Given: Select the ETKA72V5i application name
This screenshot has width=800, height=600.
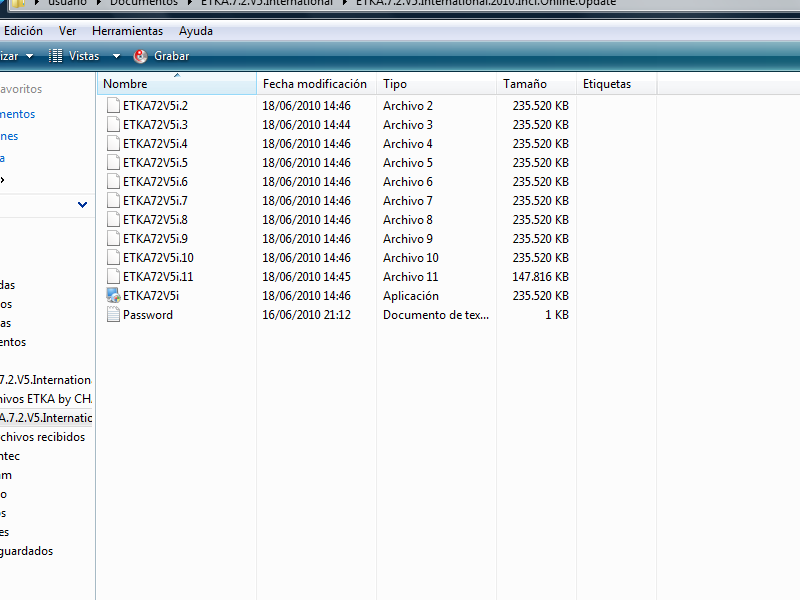Looking at the screenshot, I should [151, 296].
